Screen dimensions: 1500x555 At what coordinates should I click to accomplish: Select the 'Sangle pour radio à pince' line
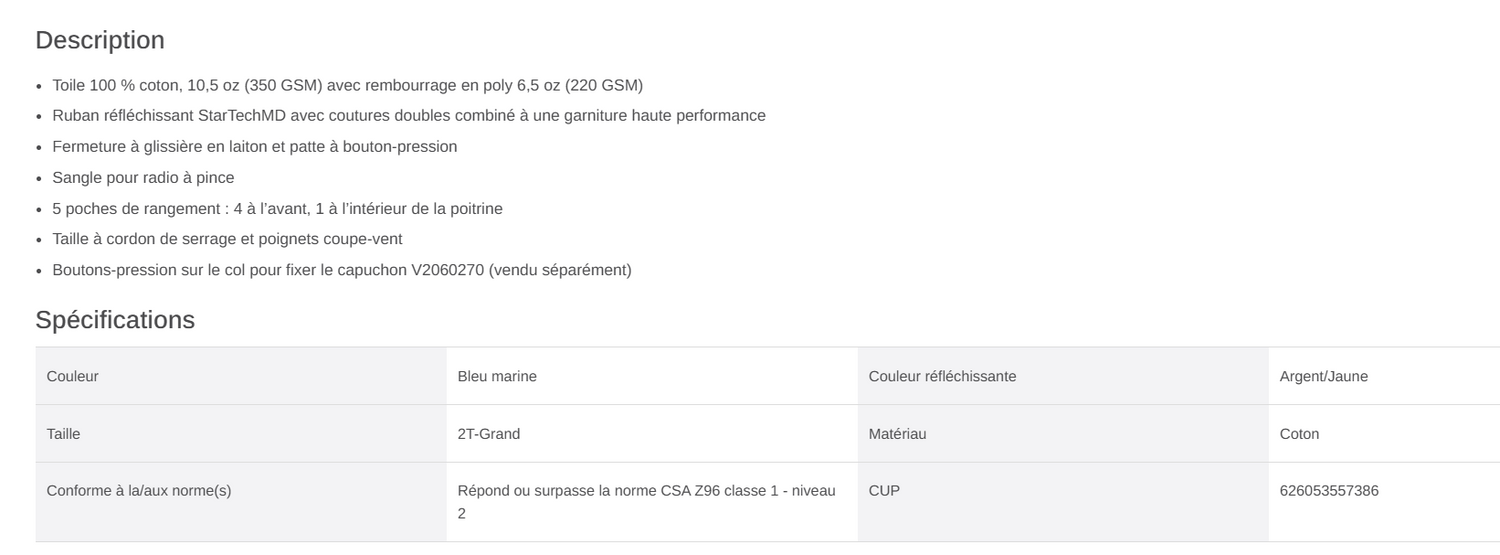143,178
